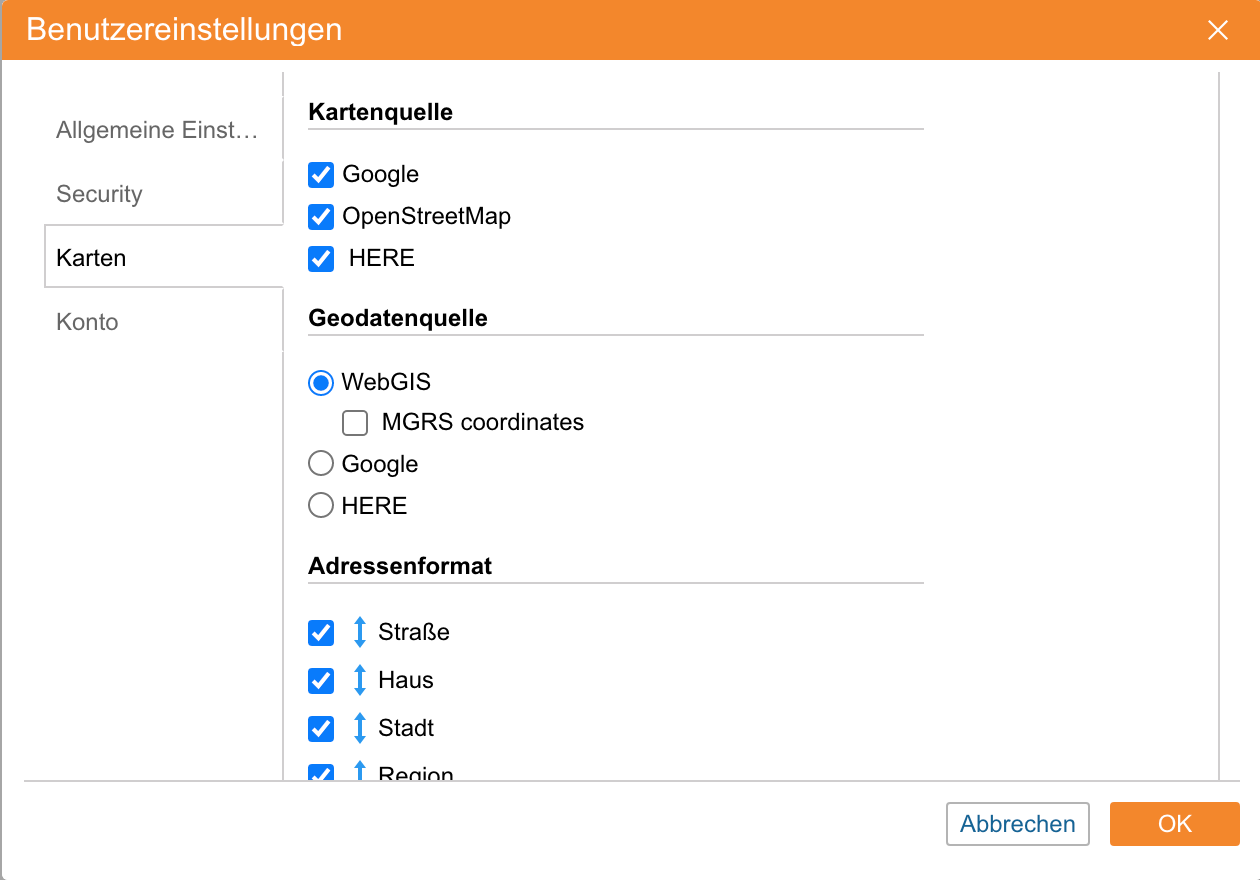Toggle the HERE map source checkbox

(x=321, y=258)
